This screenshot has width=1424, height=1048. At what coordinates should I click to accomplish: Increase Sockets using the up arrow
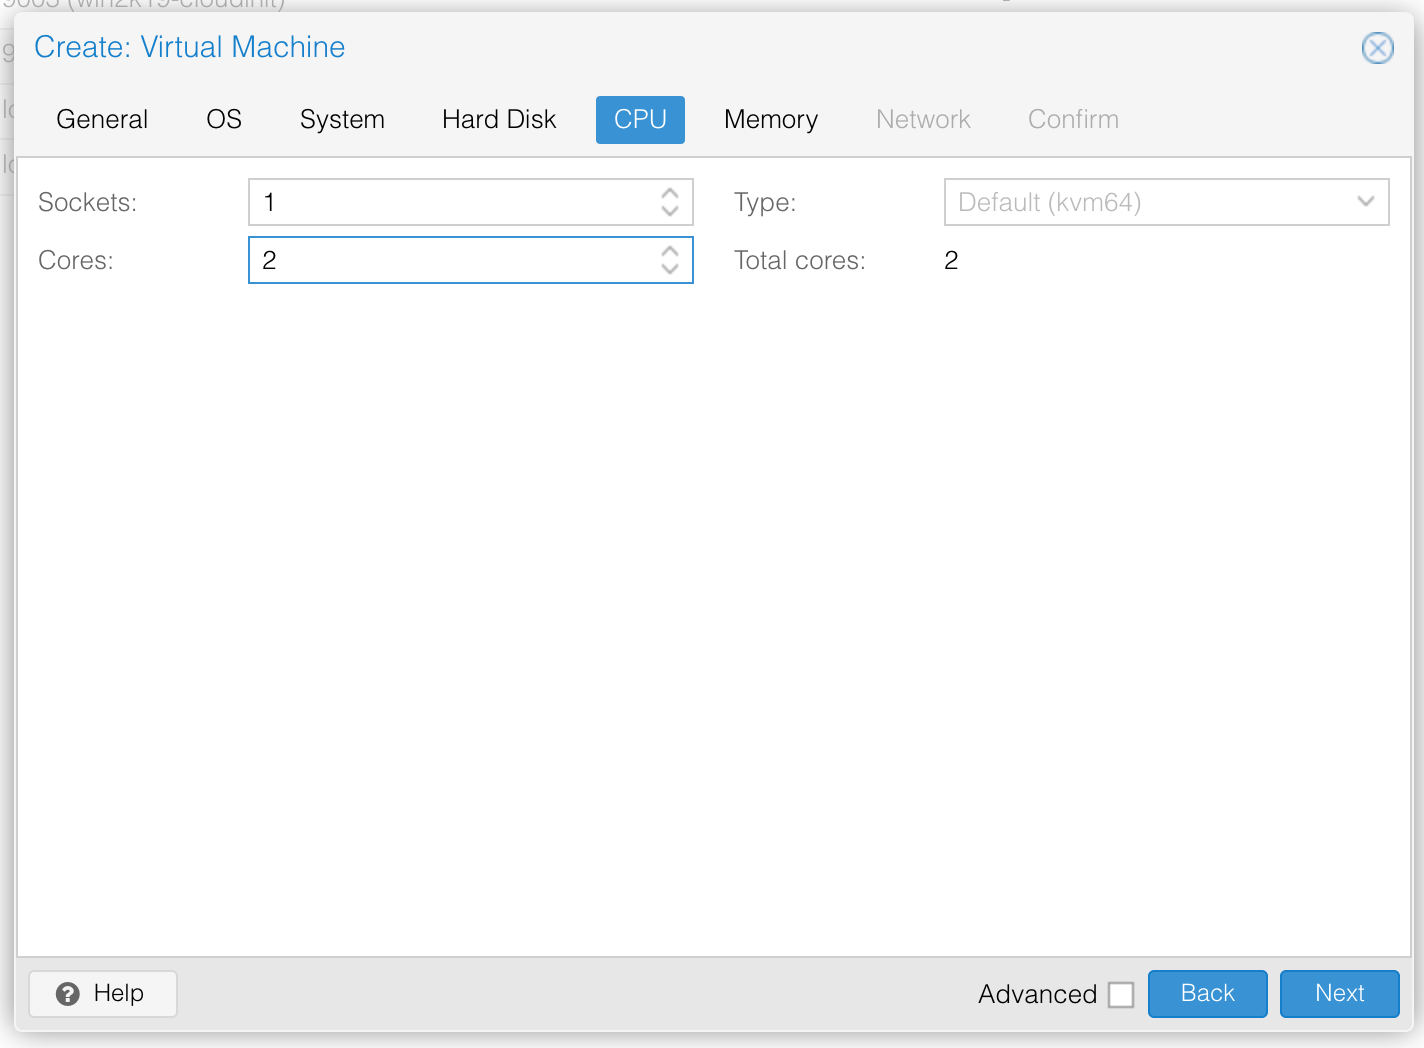pos(670,193)
